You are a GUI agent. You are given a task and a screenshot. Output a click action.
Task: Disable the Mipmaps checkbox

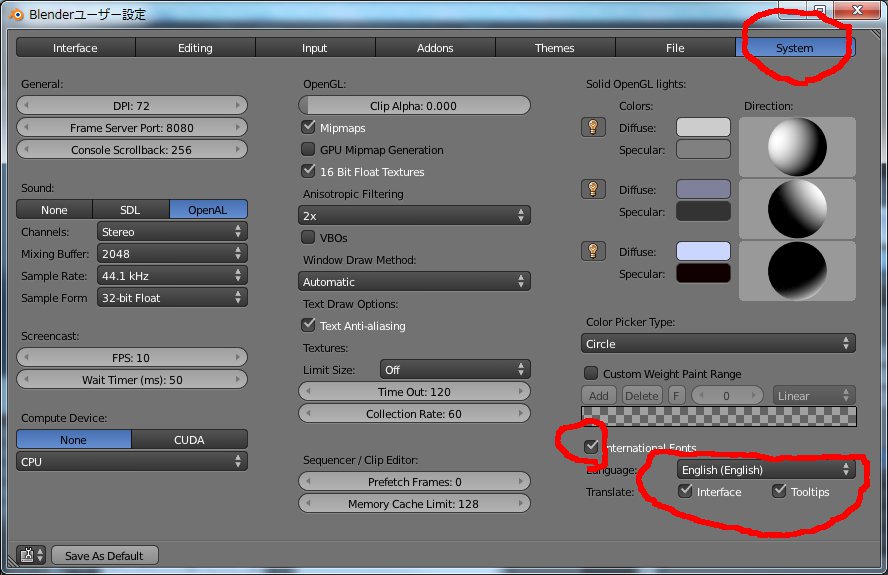308,127
